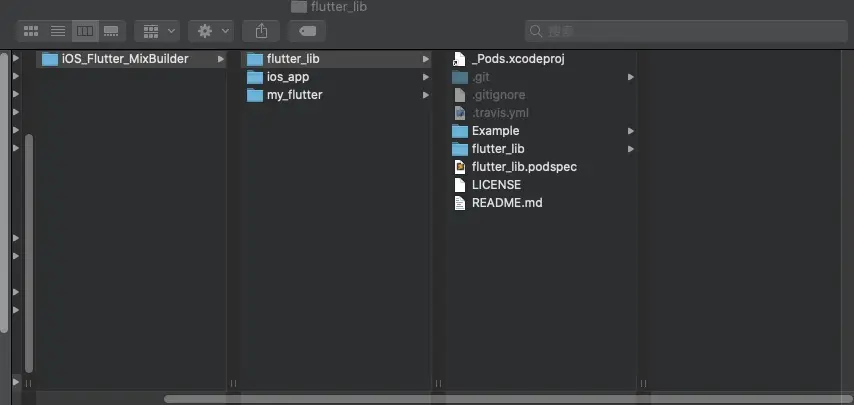Switch to icon view mode
This screenshot has height=405, width=854.
point(31,31)
